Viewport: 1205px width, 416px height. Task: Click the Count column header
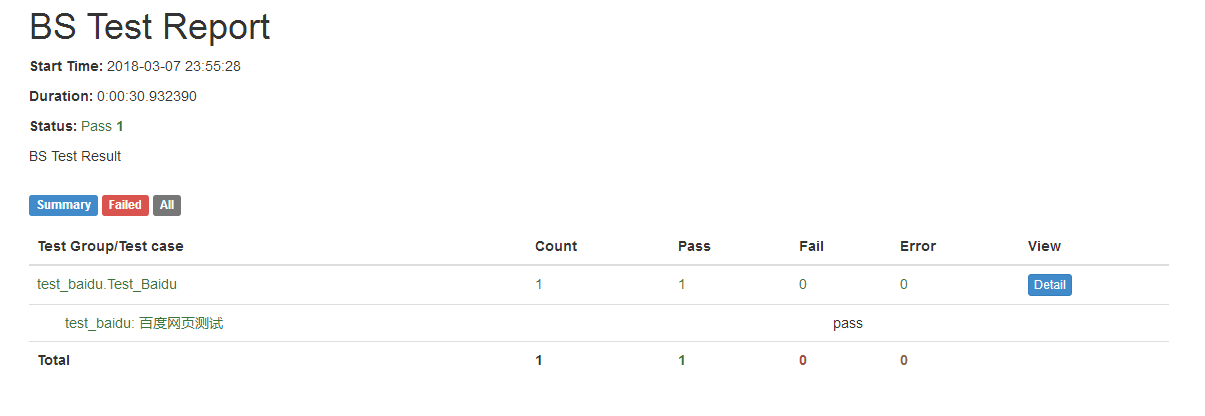click(556, 246)
